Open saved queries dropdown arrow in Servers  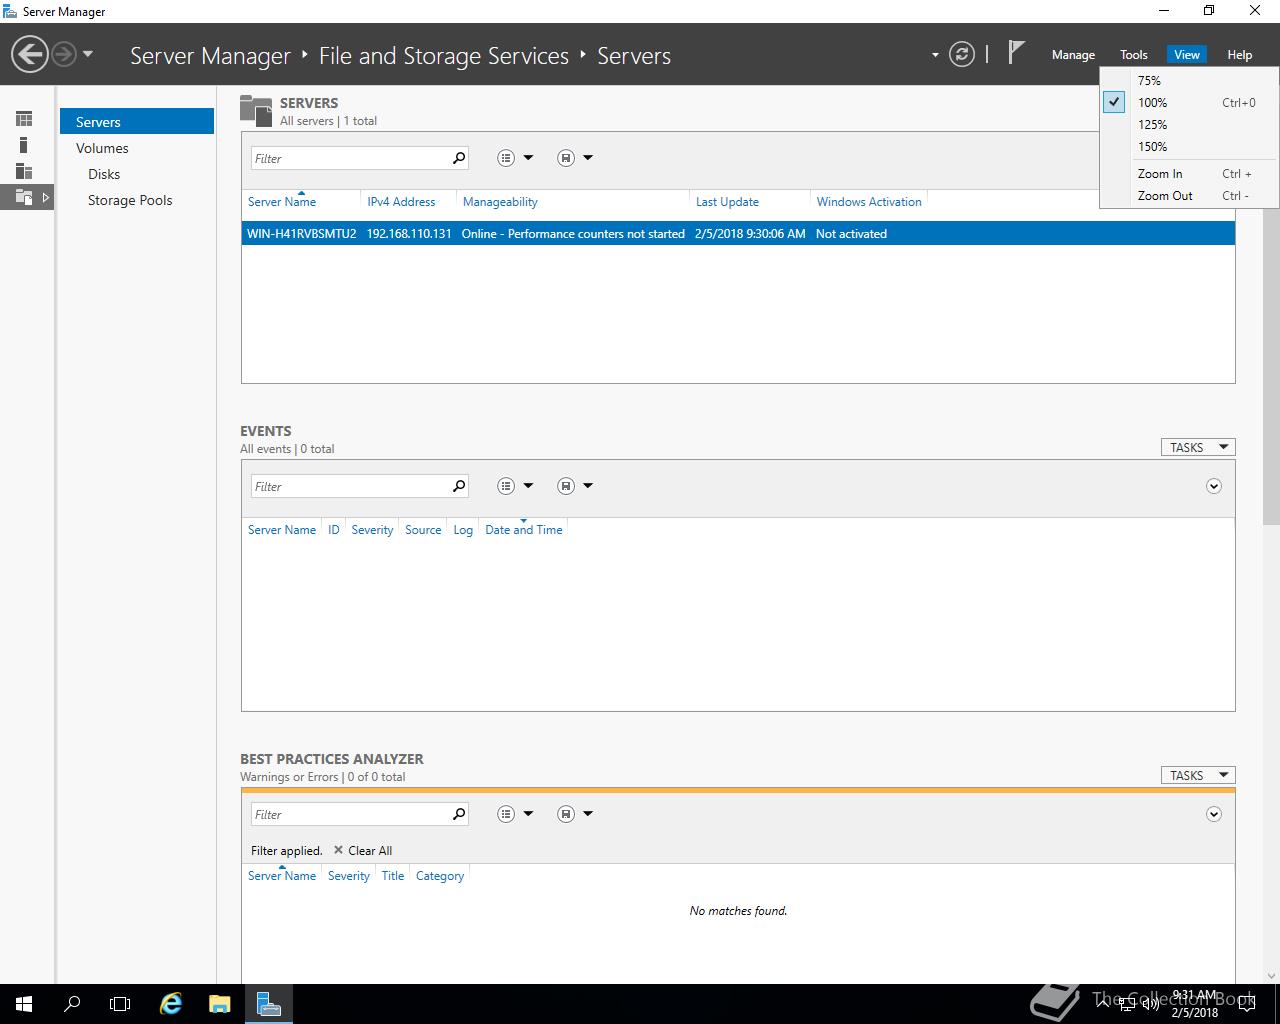tap(588, 158)
